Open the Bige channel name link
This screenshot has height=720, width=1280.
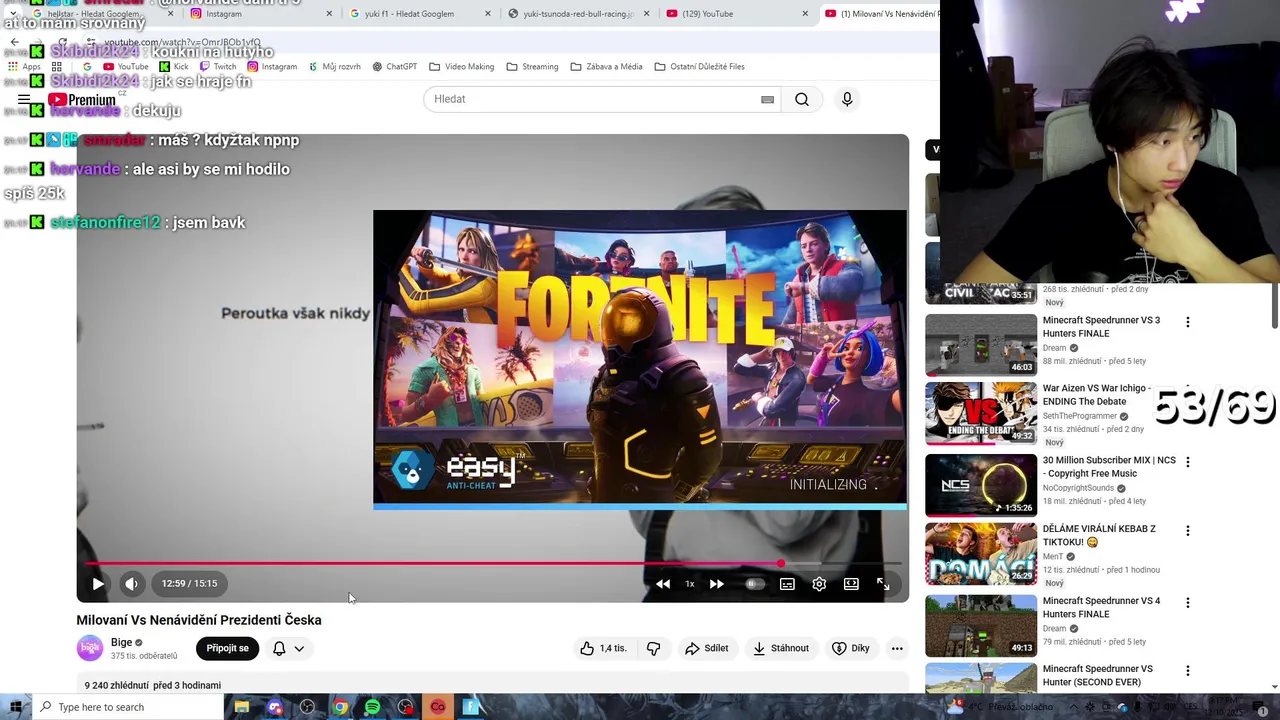pyautogui.click(x=121, y=642)
